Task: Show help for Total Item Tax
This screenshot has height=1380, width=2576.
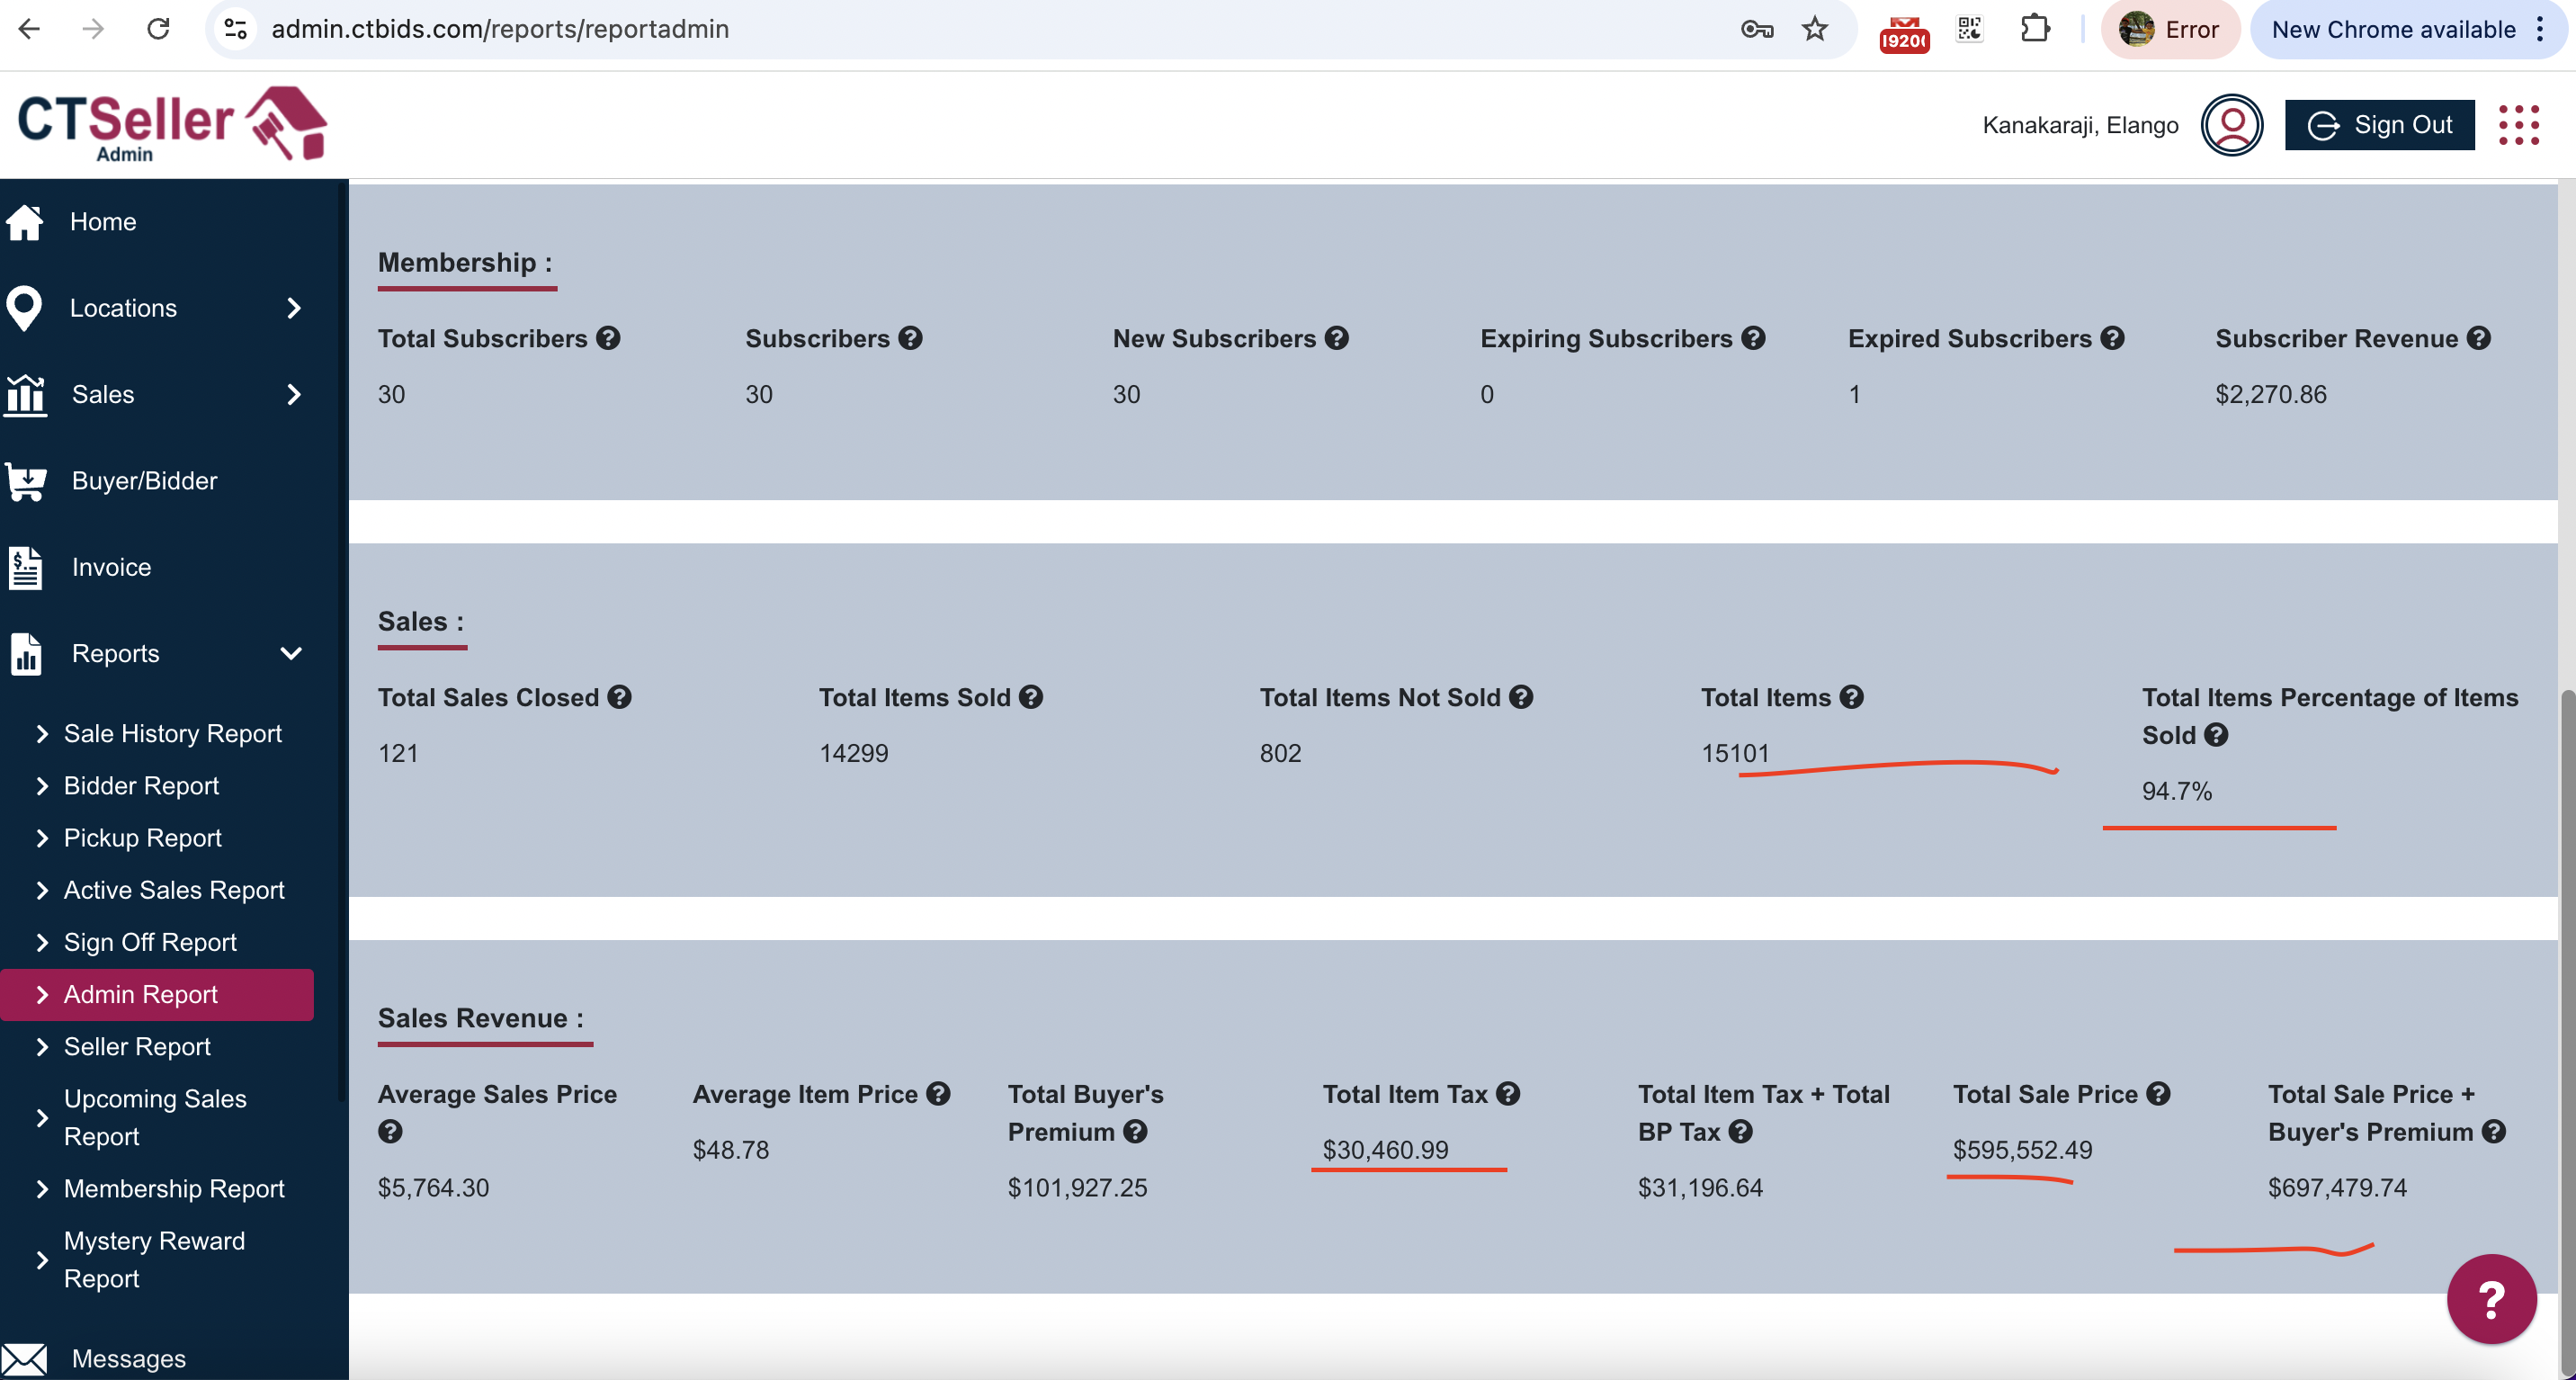Action: tap(1508, 1093)
